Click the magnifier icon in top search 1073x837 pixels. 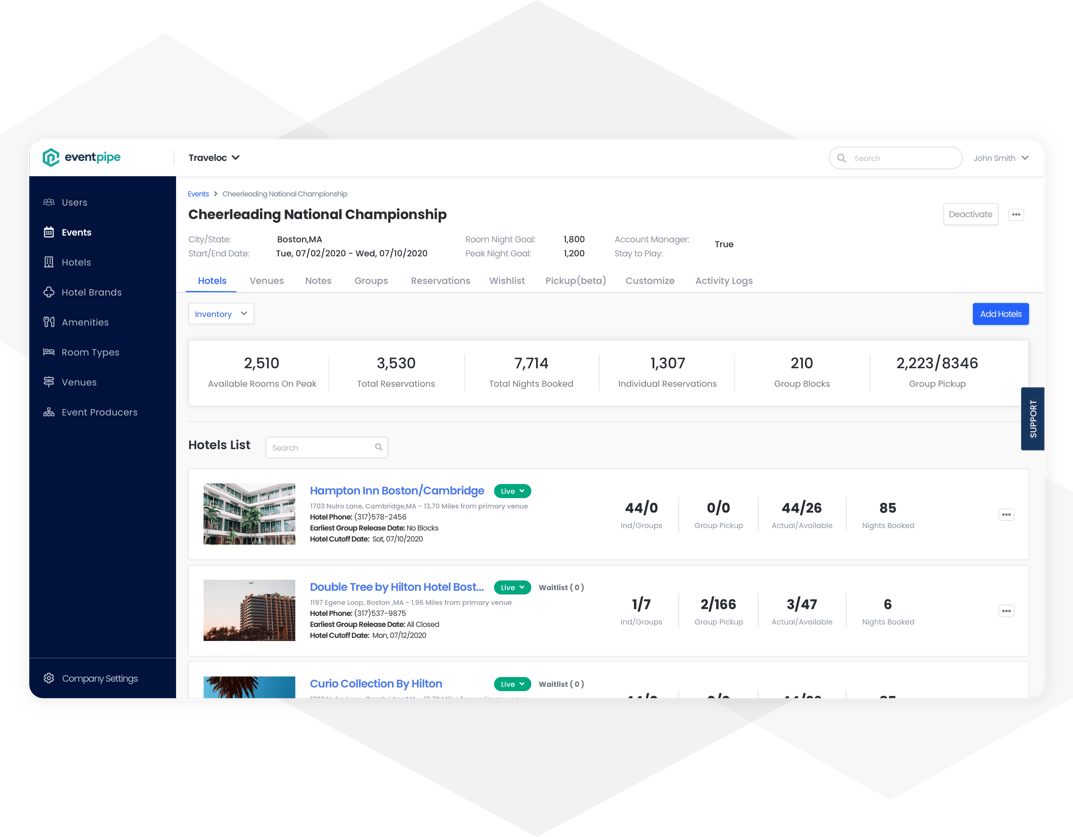click(x=842, y=158)
